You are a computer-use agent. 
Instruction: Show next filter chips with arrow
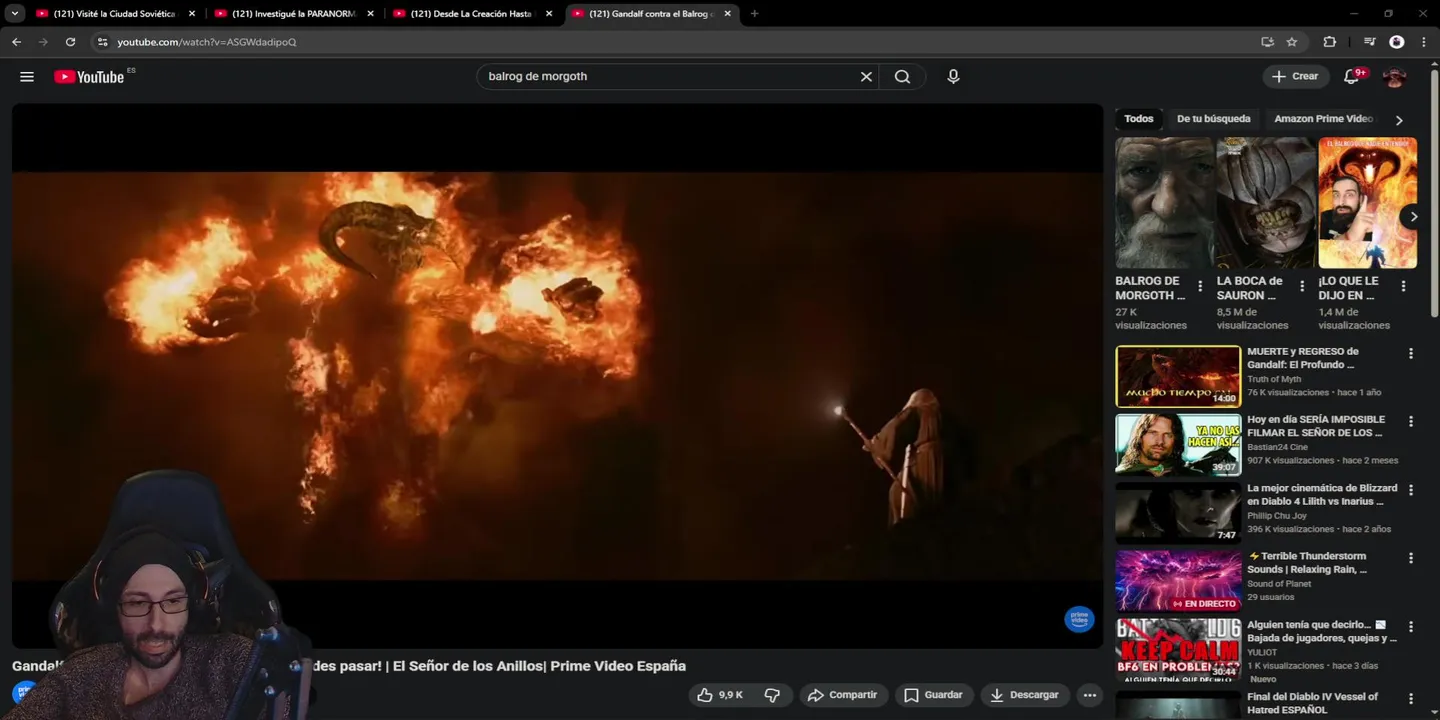(1399, 120)
